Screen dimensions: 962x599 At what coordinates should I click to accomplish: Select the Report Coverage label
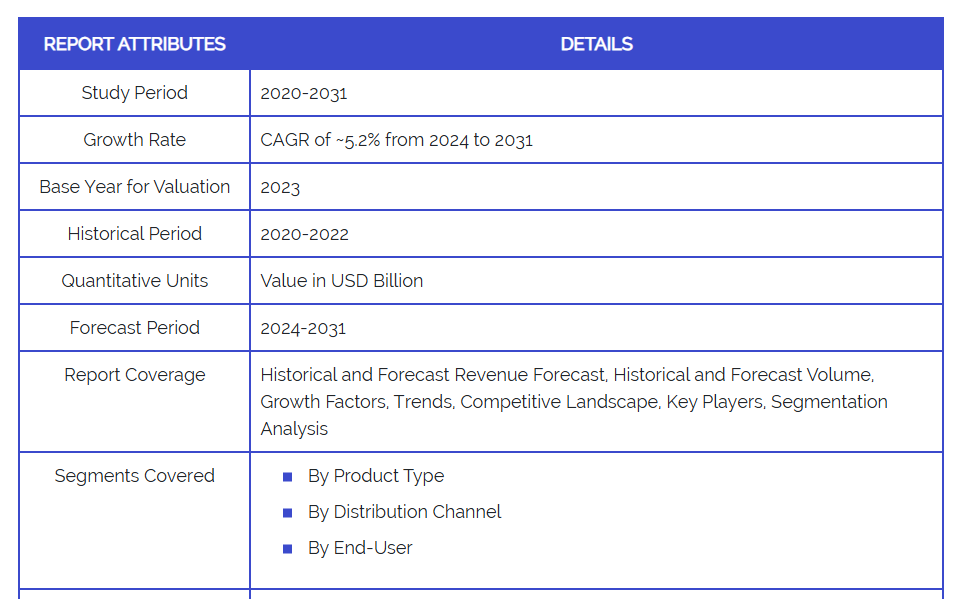point(135,375)
